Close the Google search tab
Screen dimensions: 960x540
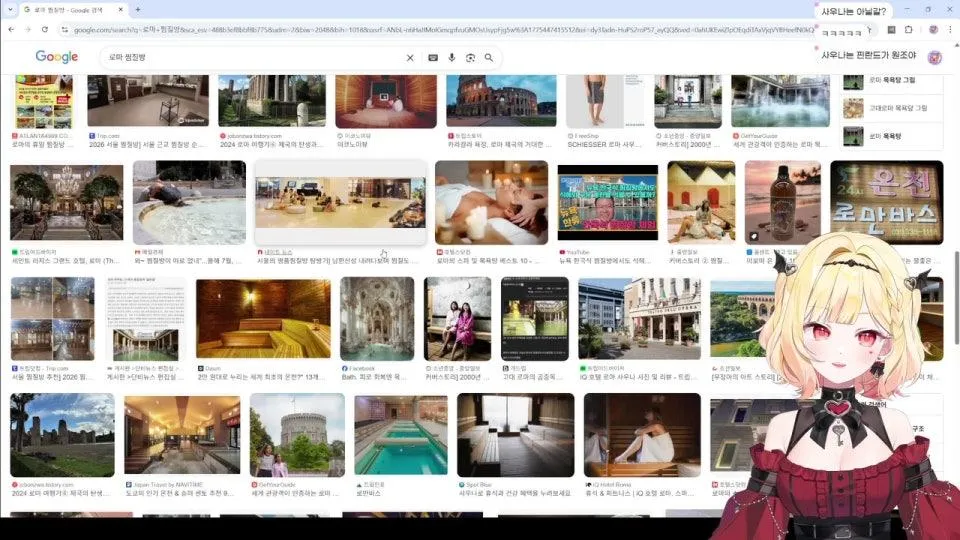click(122, 9)
